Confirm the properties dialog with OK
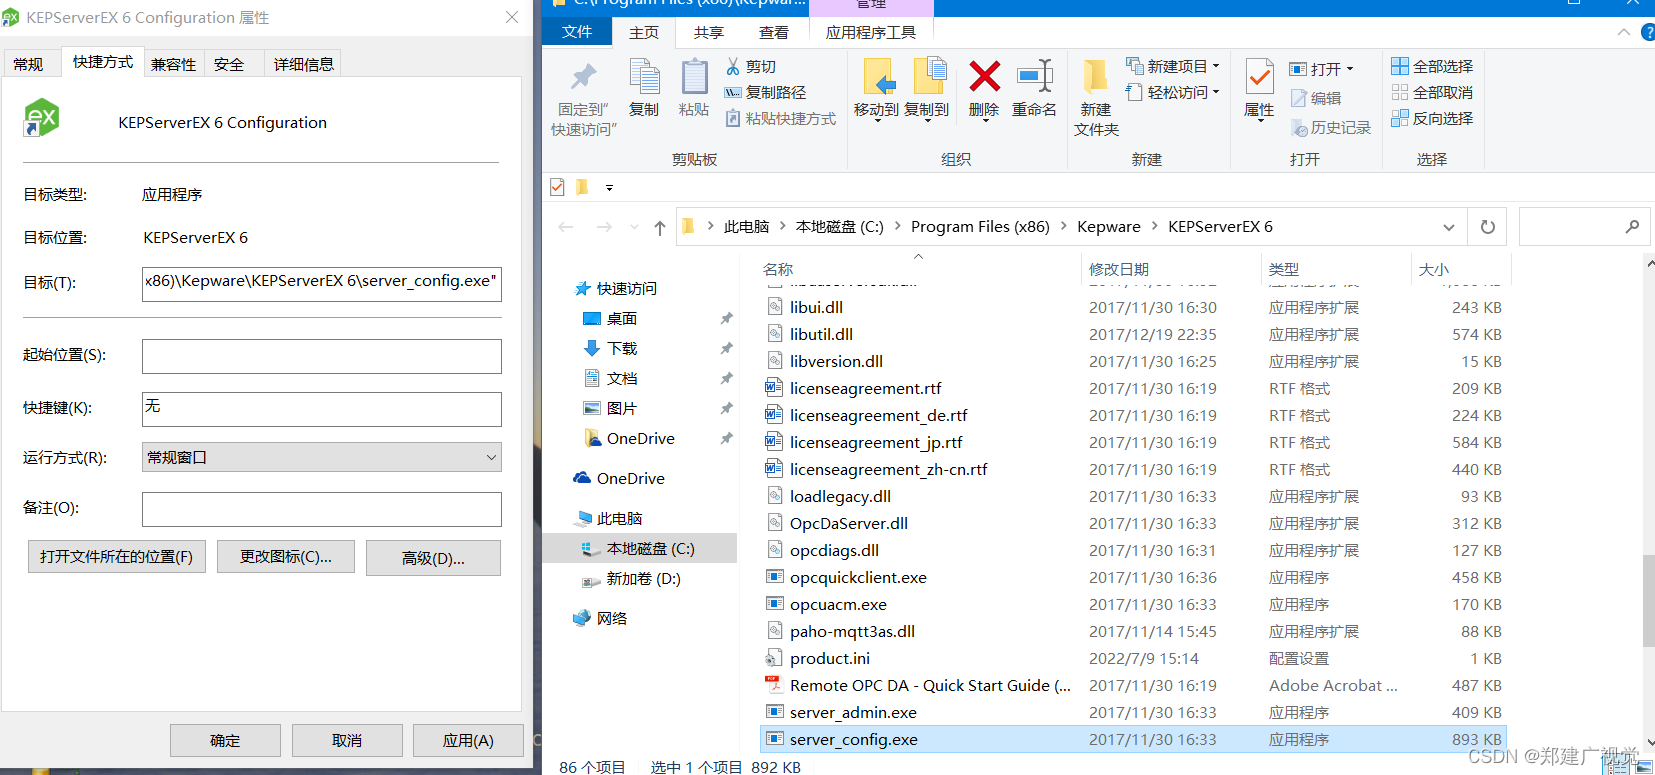Screen dimensions: 1655x775 pyautogui.click(x=225, y=740)
